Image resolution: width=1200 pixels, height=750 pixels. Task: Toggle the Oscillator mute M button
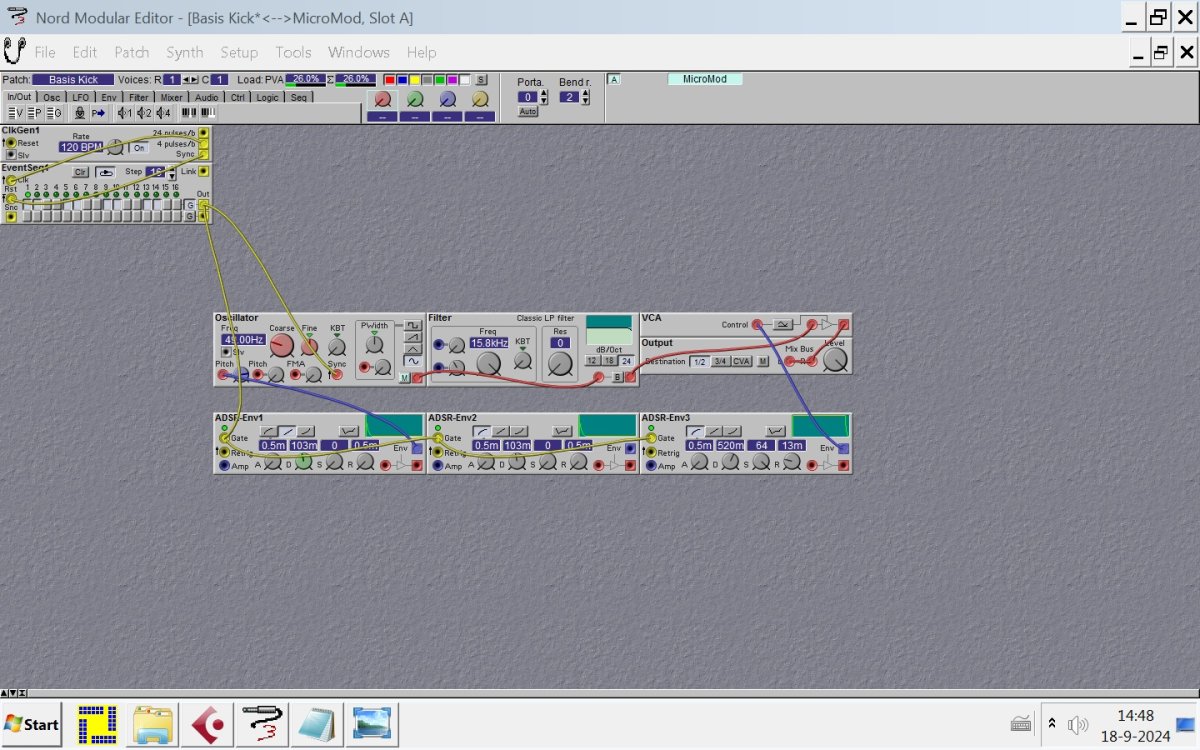click(404, 377)
